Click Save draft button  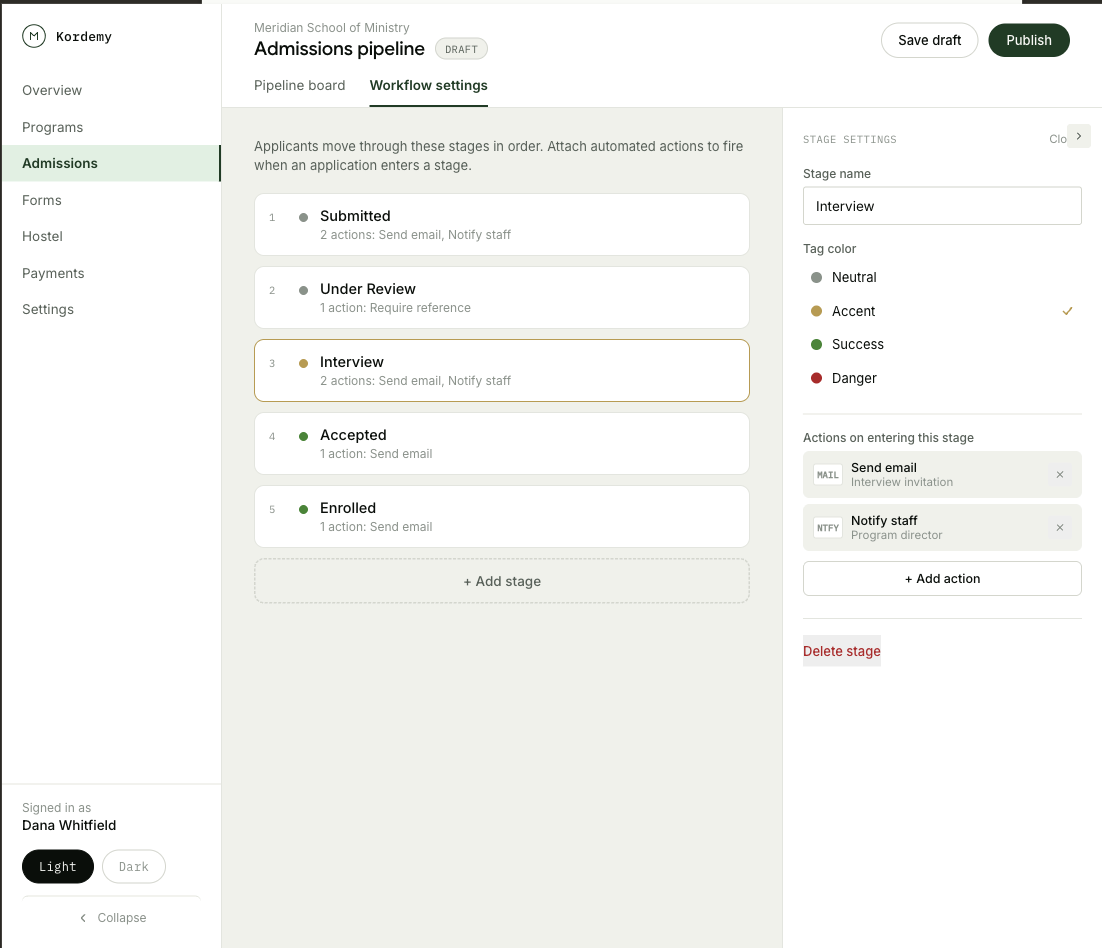(x=929, y=40)
